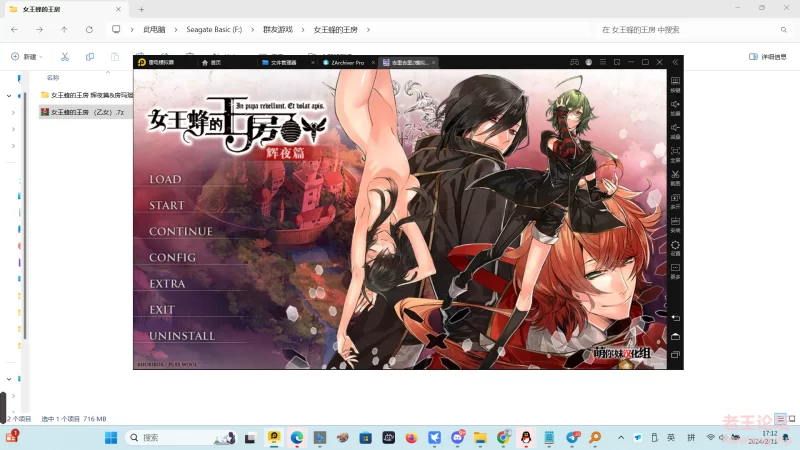The image size is (800, 450).
Task: Click Seagate Basic (F:) breadcrumb
Action: pos(214,30)
